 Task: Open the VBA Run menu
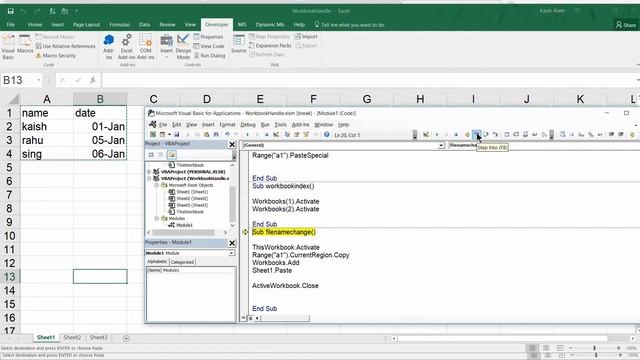[265, 124]
